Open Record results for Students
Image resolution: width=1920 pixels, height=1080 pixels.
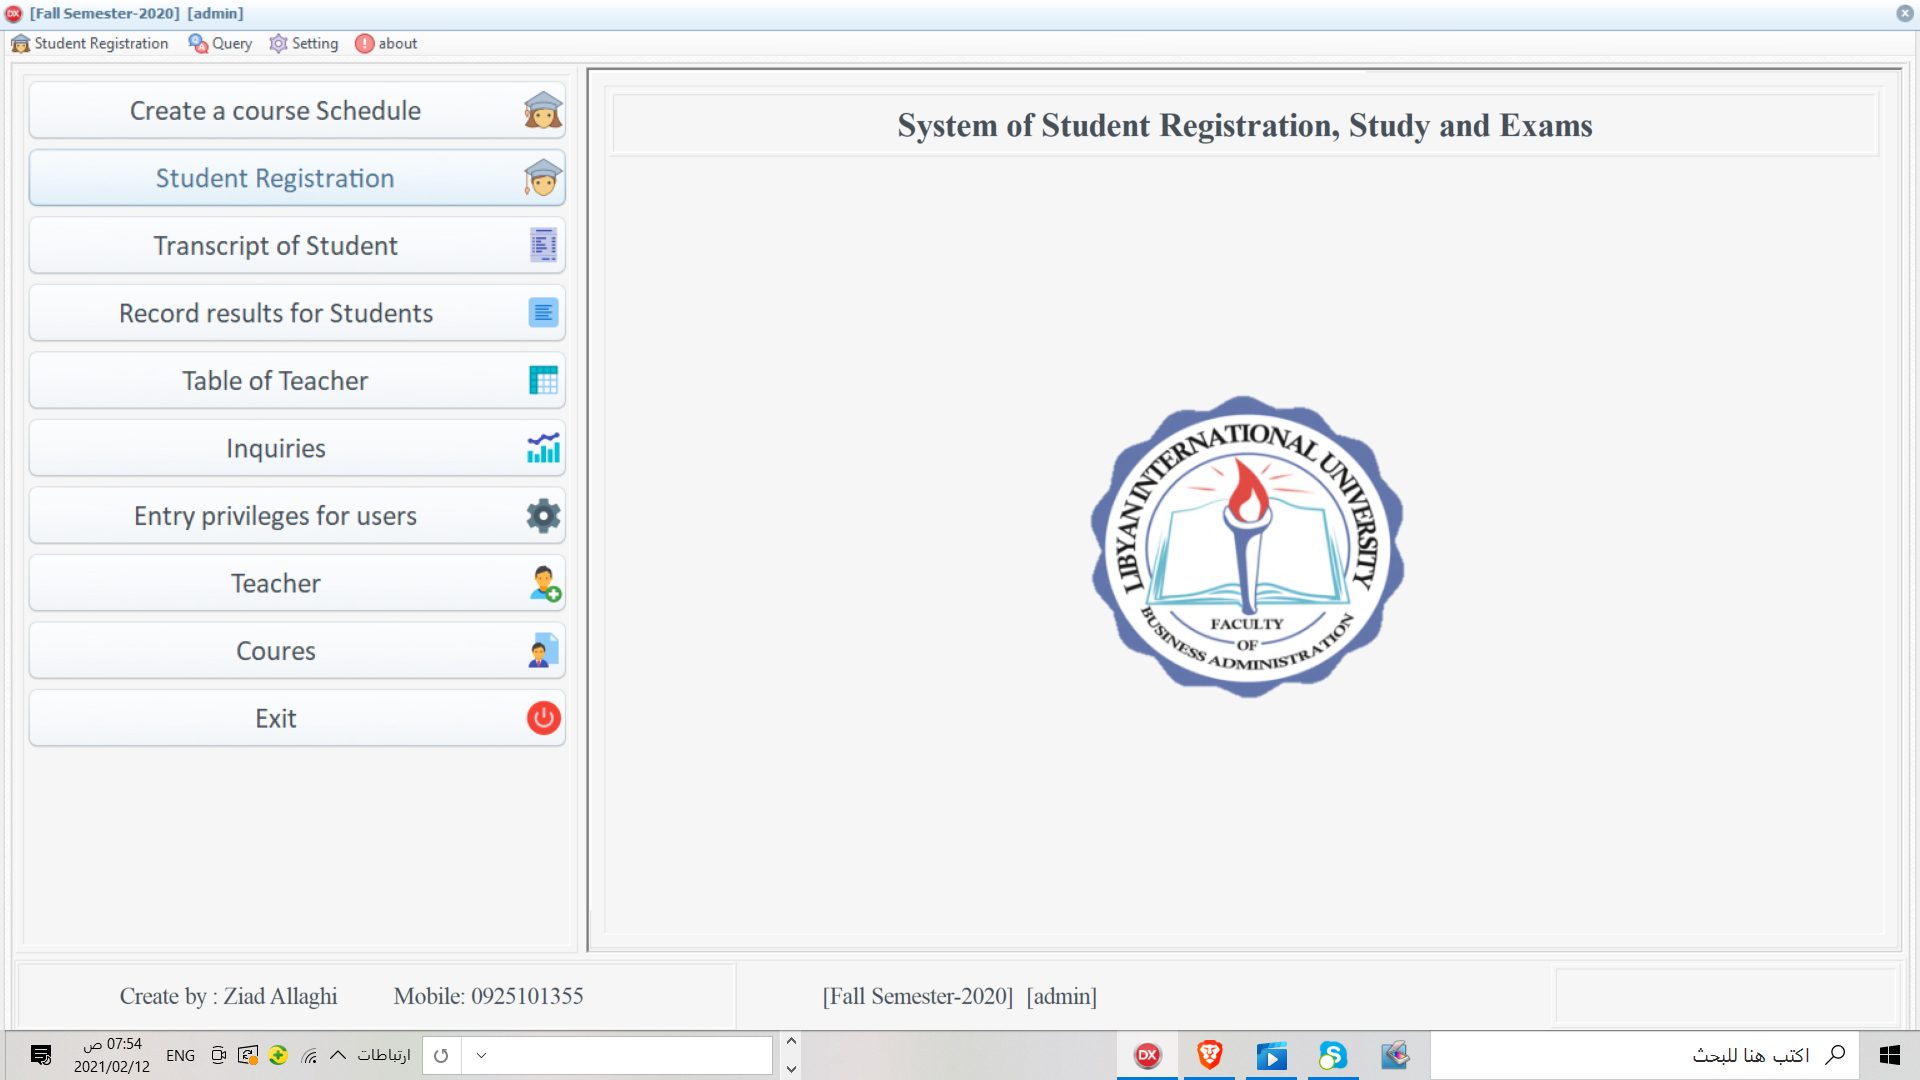coord(297,313)
